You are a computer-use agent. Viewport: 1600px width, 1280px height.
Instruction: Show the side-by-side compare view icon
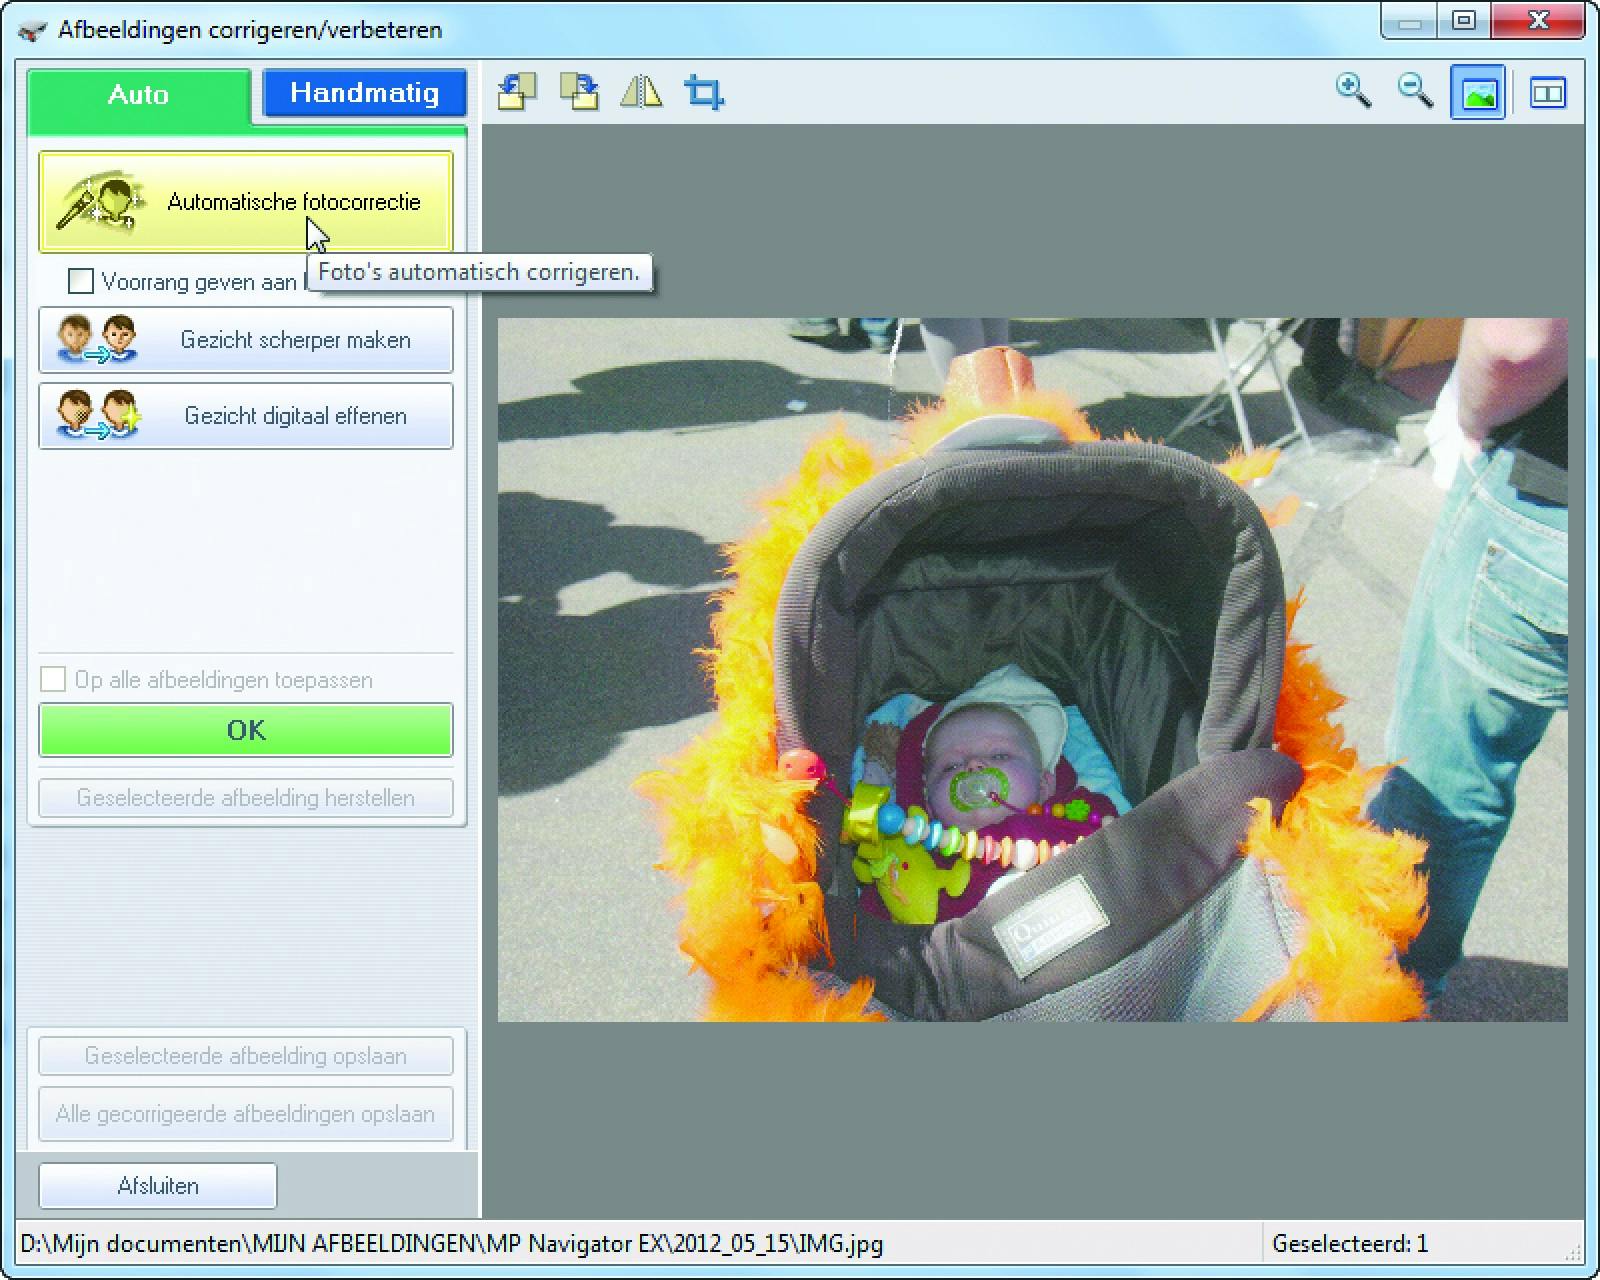point(1547,93)
